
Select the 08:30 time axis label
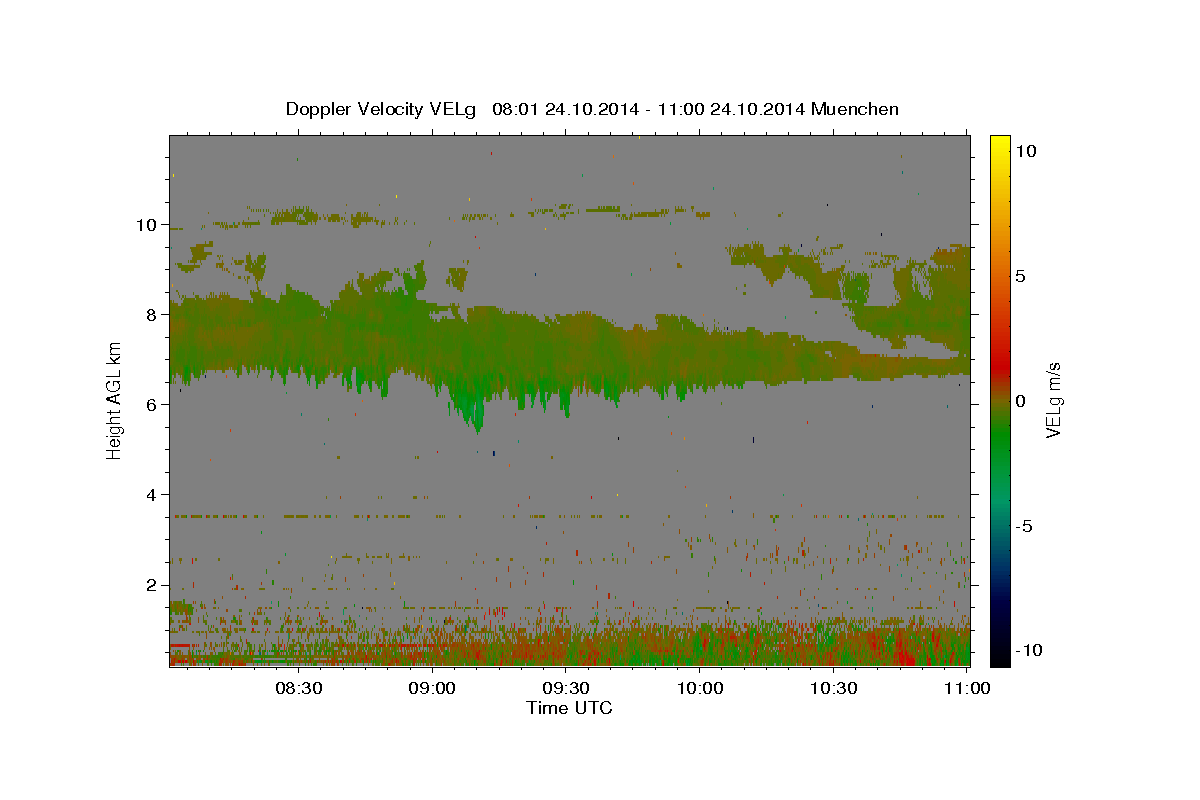pos(298,688)
